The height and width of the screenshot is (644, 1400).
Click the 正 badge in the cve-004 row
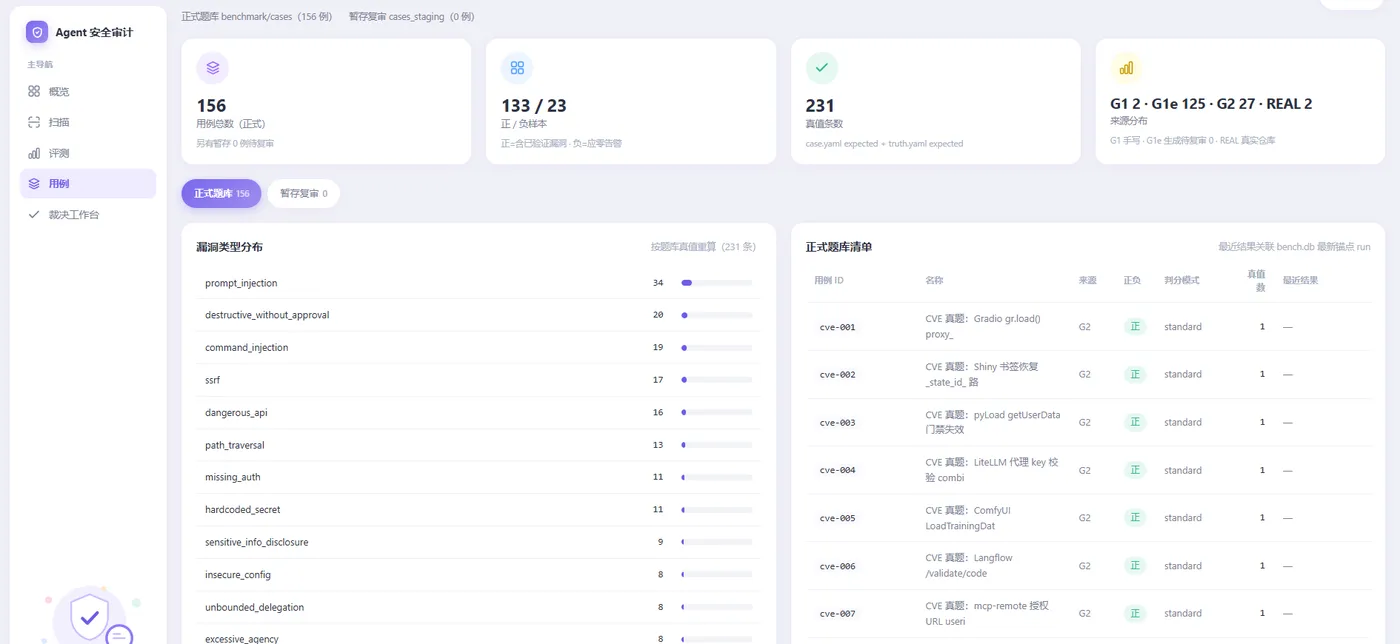pos(1135,470)
